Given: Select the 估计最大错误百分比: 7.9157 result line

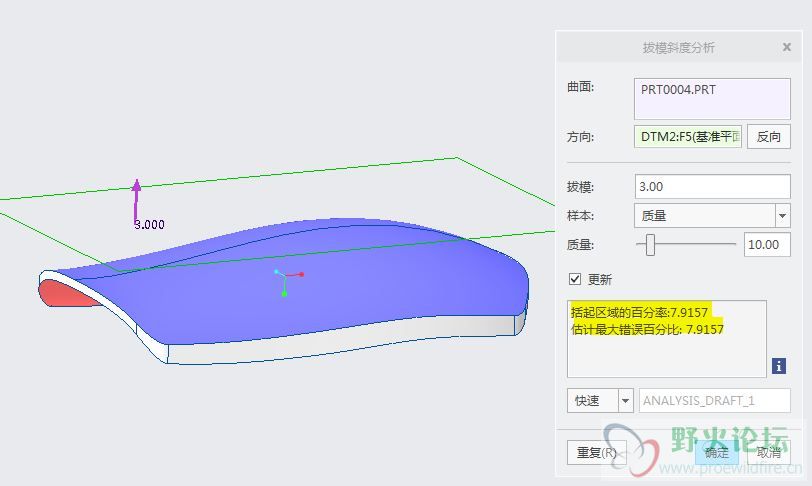Looking at the screenshot, I should click(x=647, y=329).
